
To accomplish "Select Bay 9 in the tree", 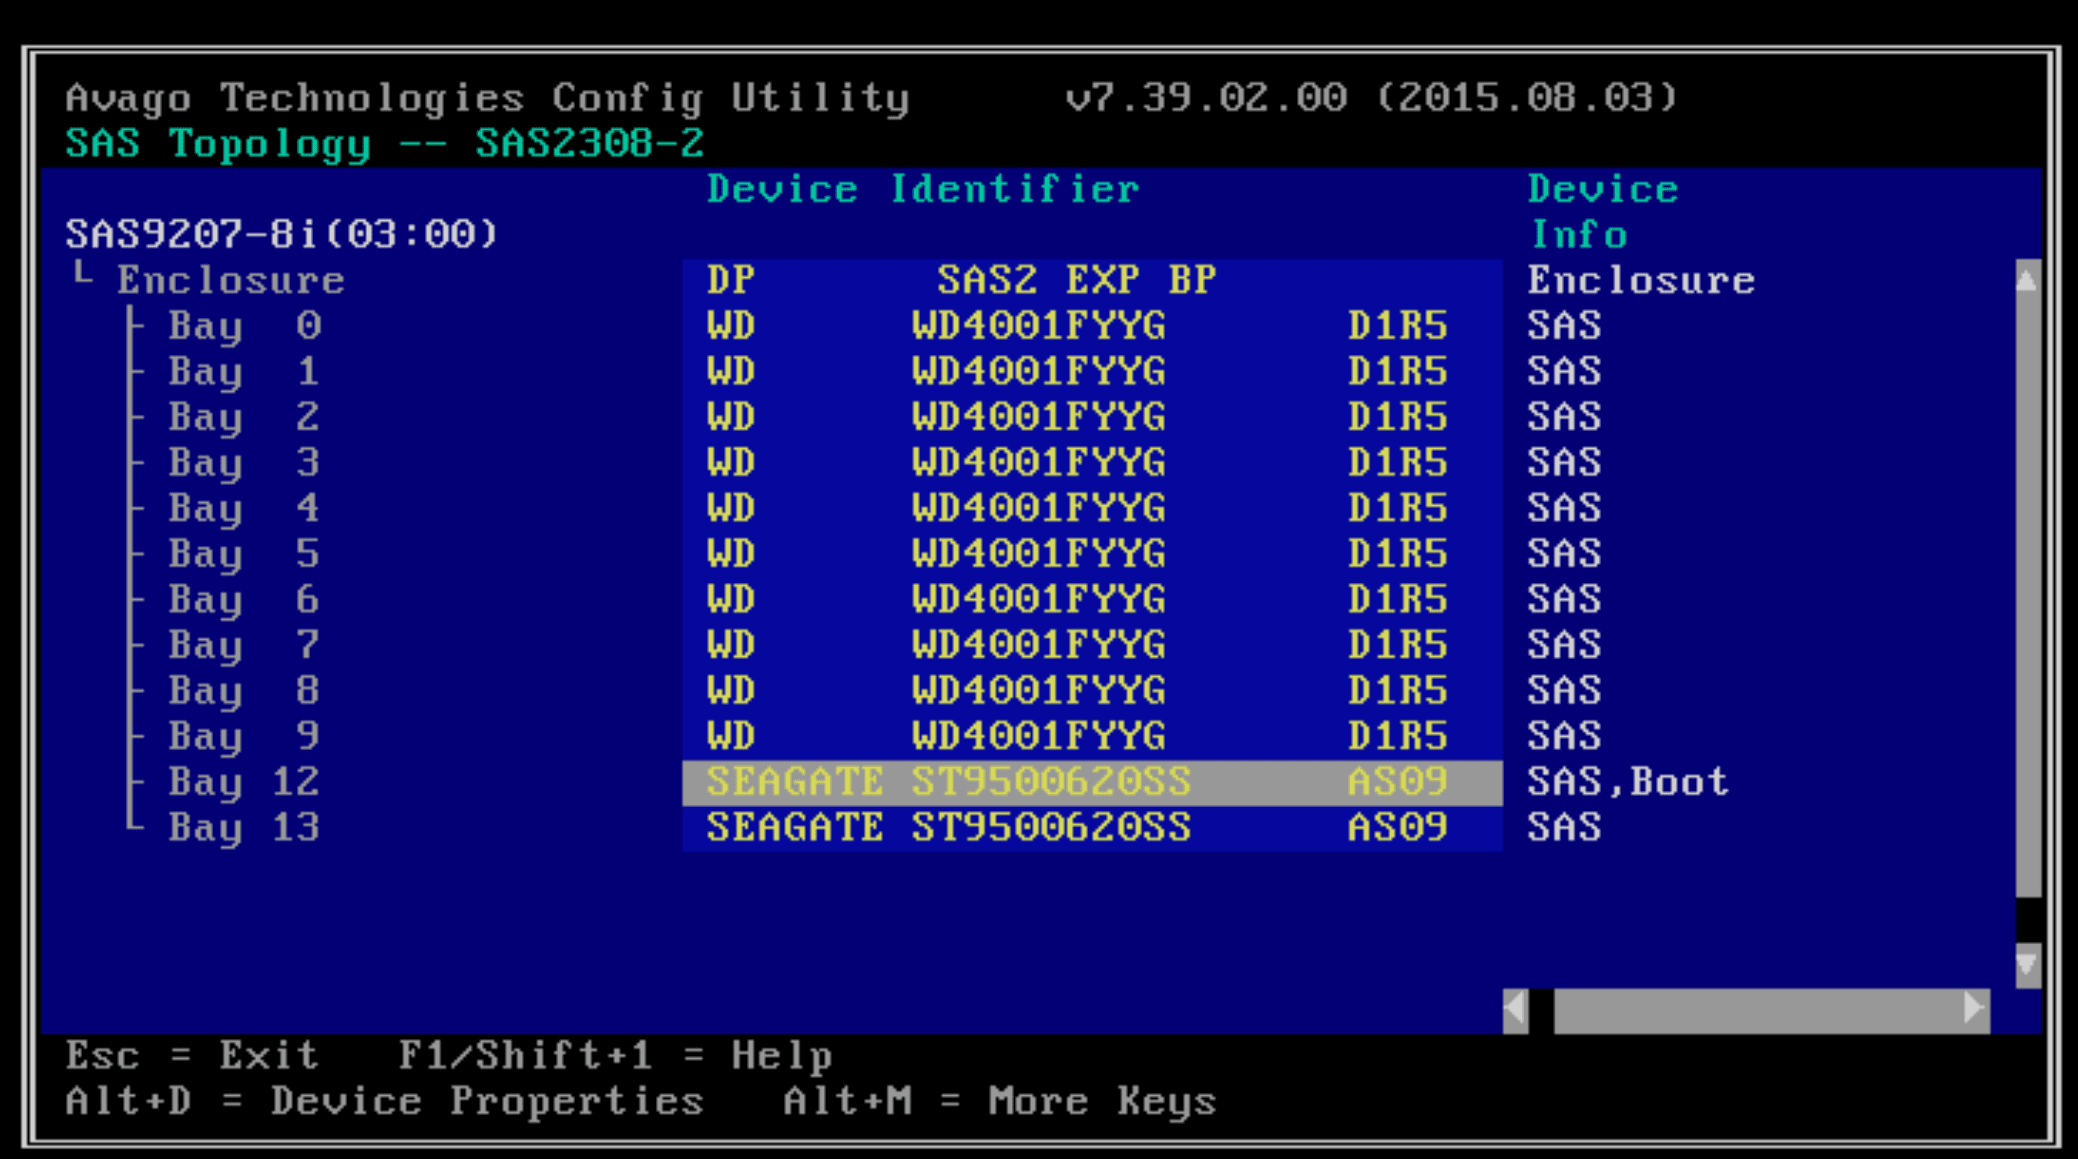I will point(244,737).
